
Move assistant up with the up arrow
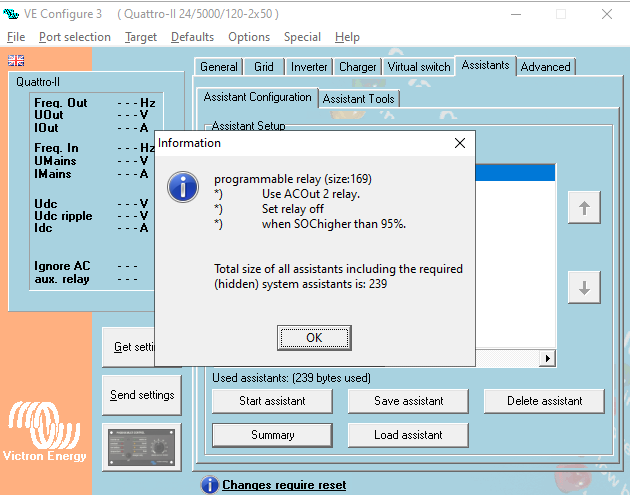click(x=584, y=208)
